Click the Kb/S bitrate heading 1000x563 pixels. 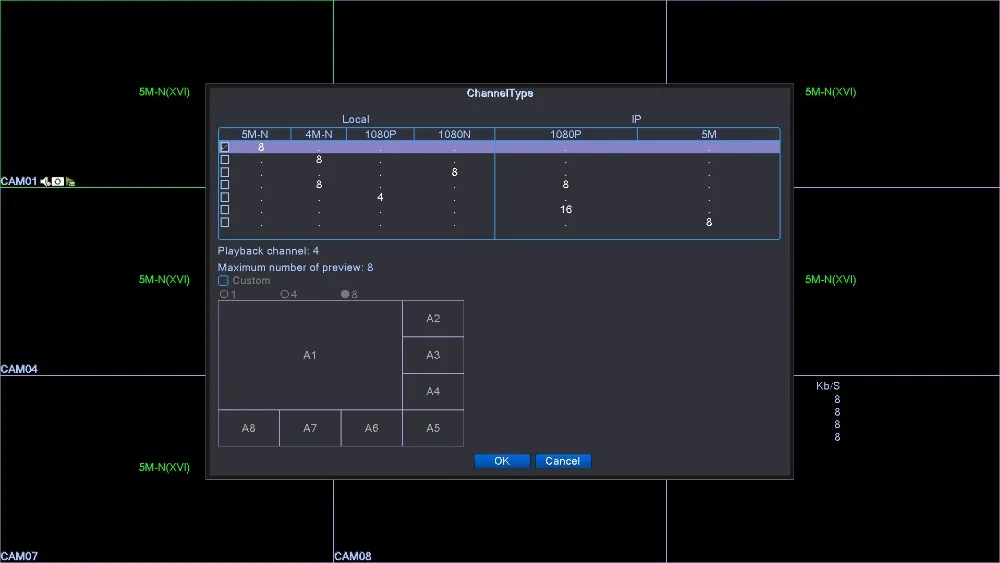[x=828, y=386]
